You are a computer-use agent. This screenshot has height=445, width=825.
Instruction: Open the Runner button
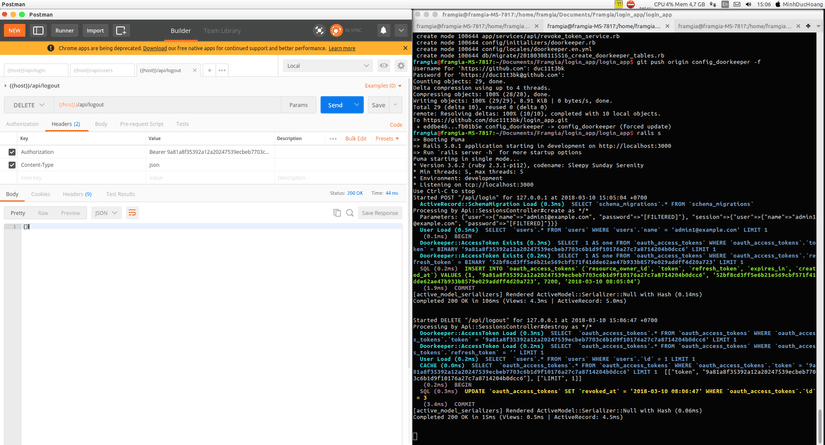65,31
